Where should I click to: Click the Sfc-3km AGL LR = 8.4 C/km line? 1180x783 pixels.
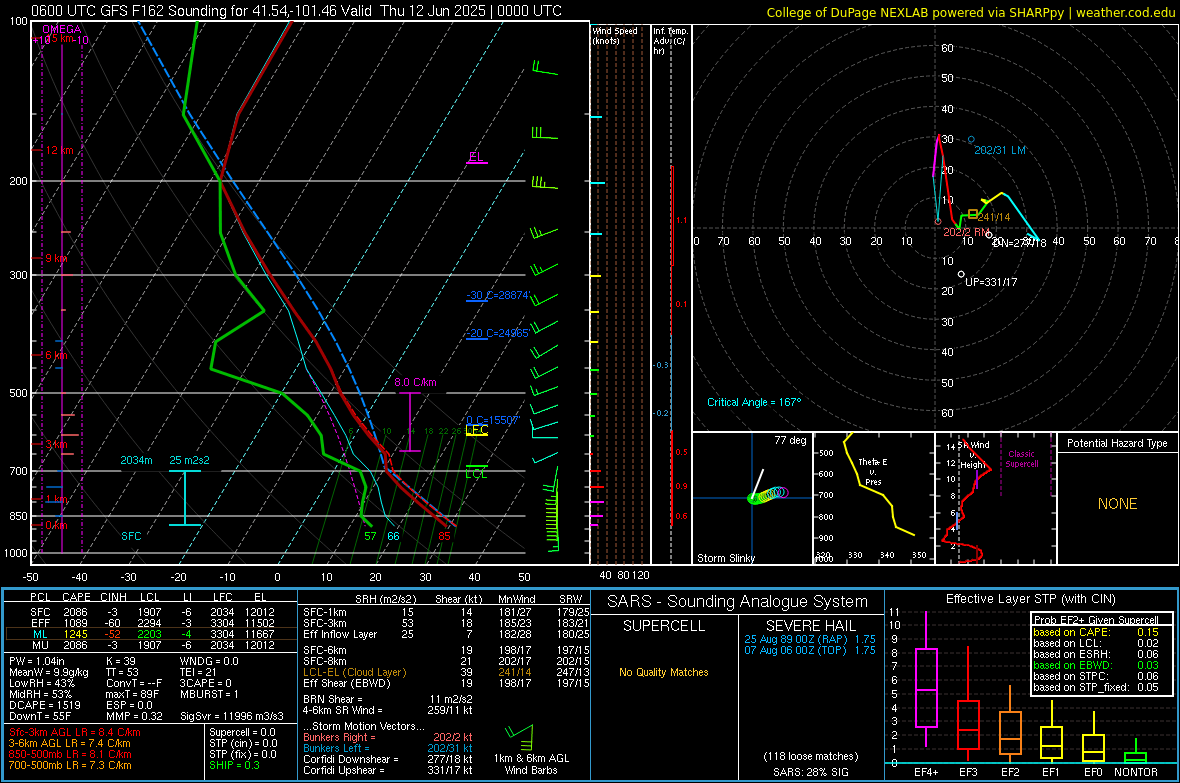[75, 732]
